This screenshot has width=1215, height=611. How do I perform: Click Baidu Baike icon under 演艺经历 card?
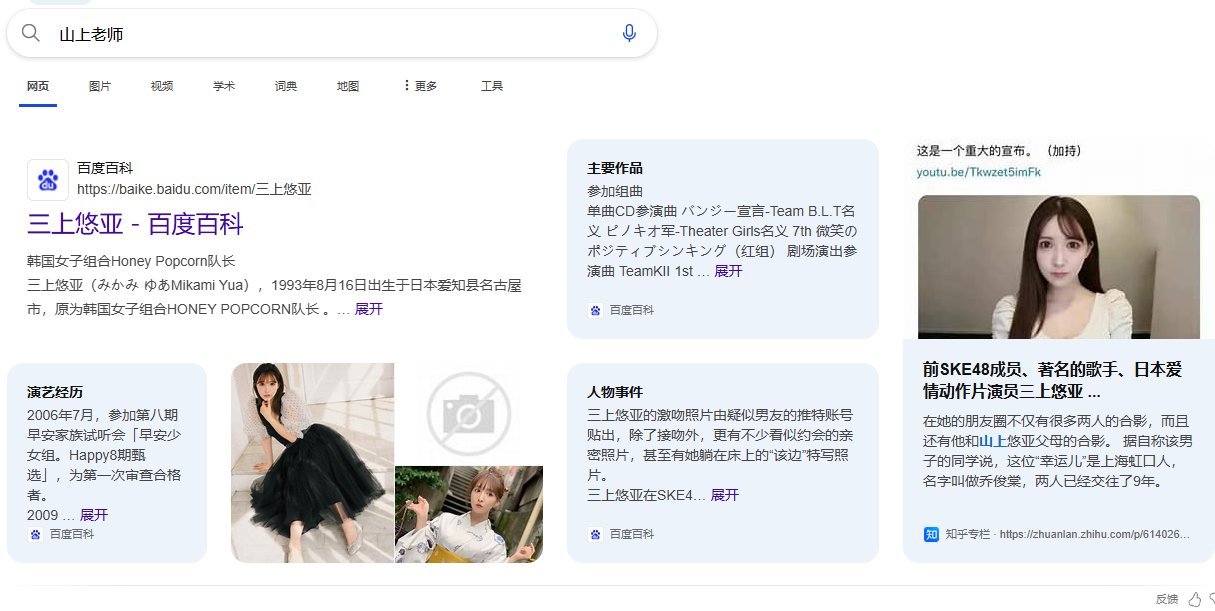35,535
